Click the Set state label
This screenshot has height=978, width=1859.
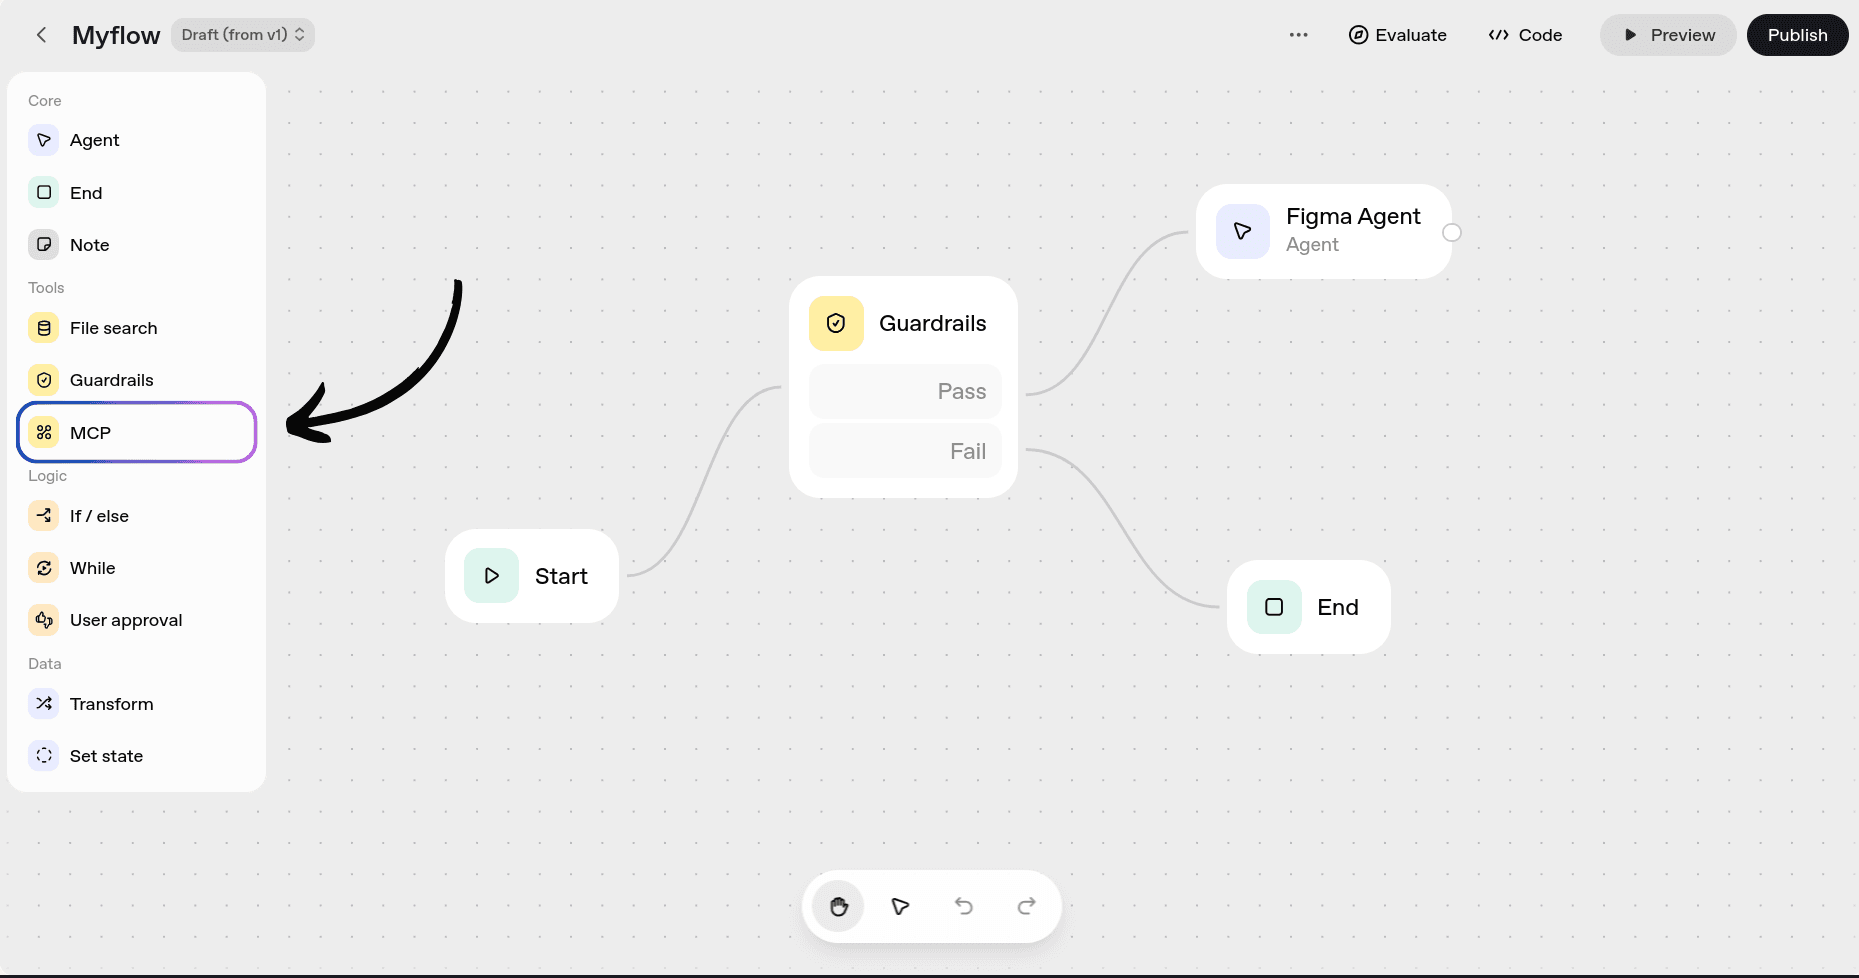click(x=106, y=756)
